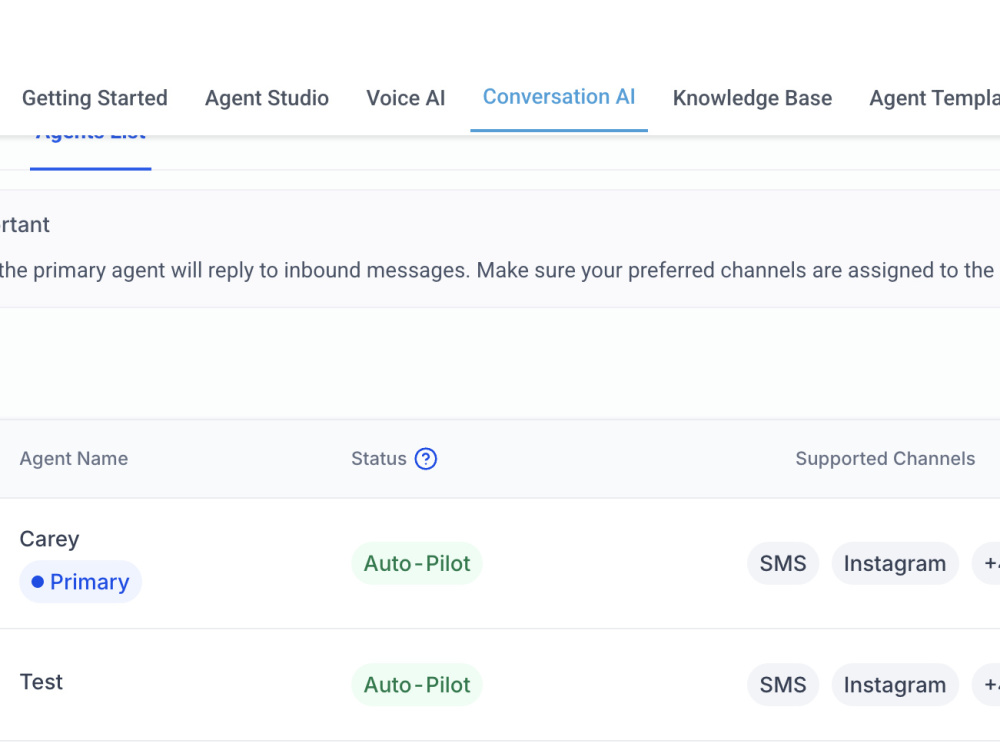The image size is (1000, 750).
Task: Click the SMS chip in Test row
Action: click(783, 685)
